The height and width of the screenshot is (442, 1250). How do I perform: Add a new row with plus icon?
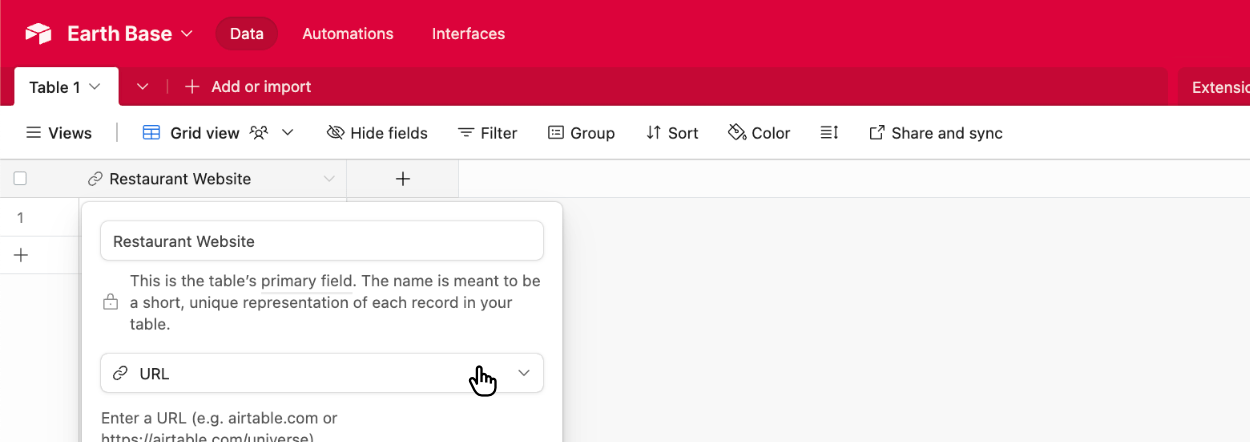[20, 255]
